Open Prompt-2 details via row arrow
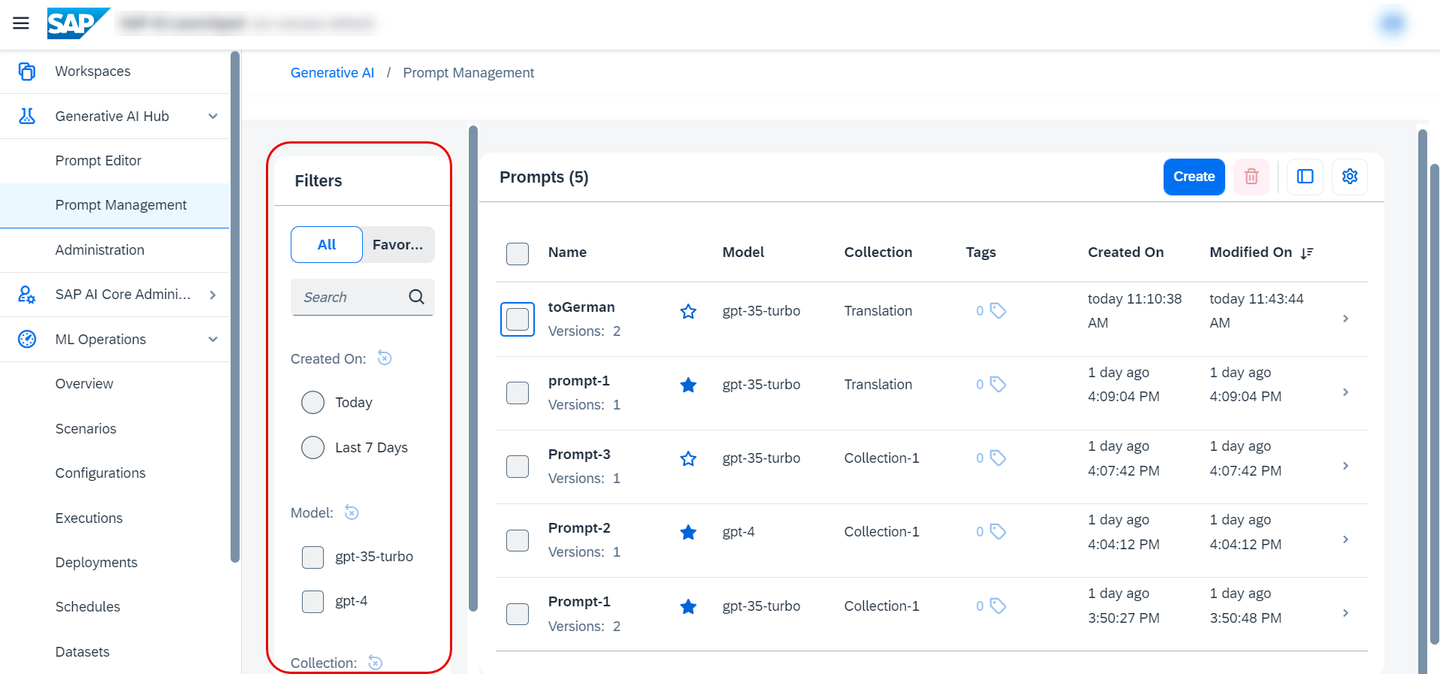 pyautogui.click(x=1346, y=540)
